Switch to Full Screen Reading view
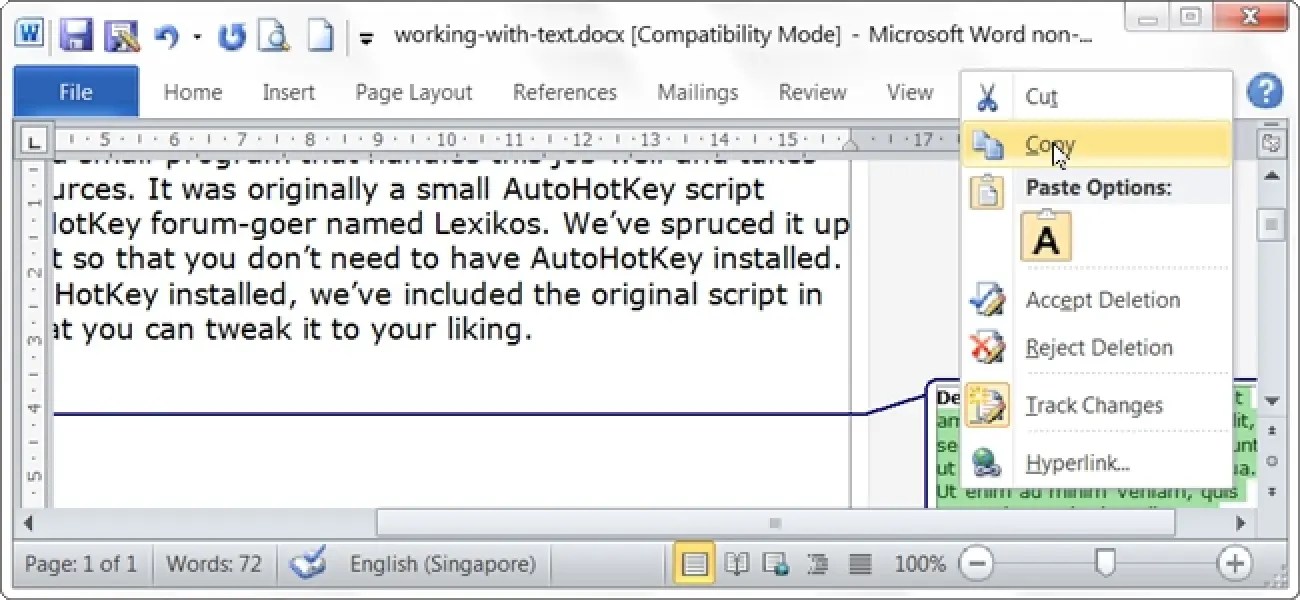This screenshot has width=1300, height=600. [736, 564]
